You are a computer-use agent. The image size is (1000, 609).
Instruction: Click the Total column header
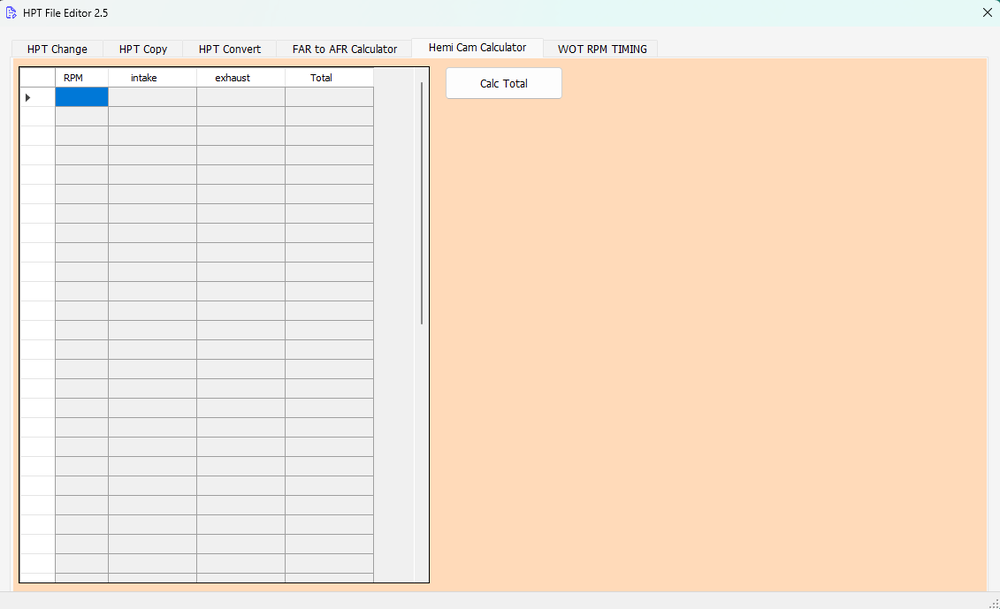322,77
